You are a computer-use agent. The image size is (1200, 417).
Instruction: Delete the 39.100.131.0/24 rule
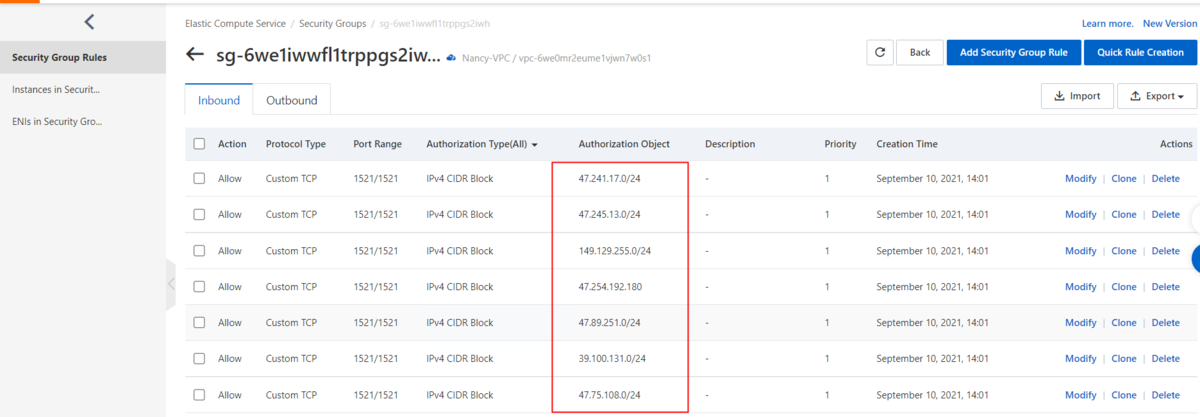point(1166,358)
